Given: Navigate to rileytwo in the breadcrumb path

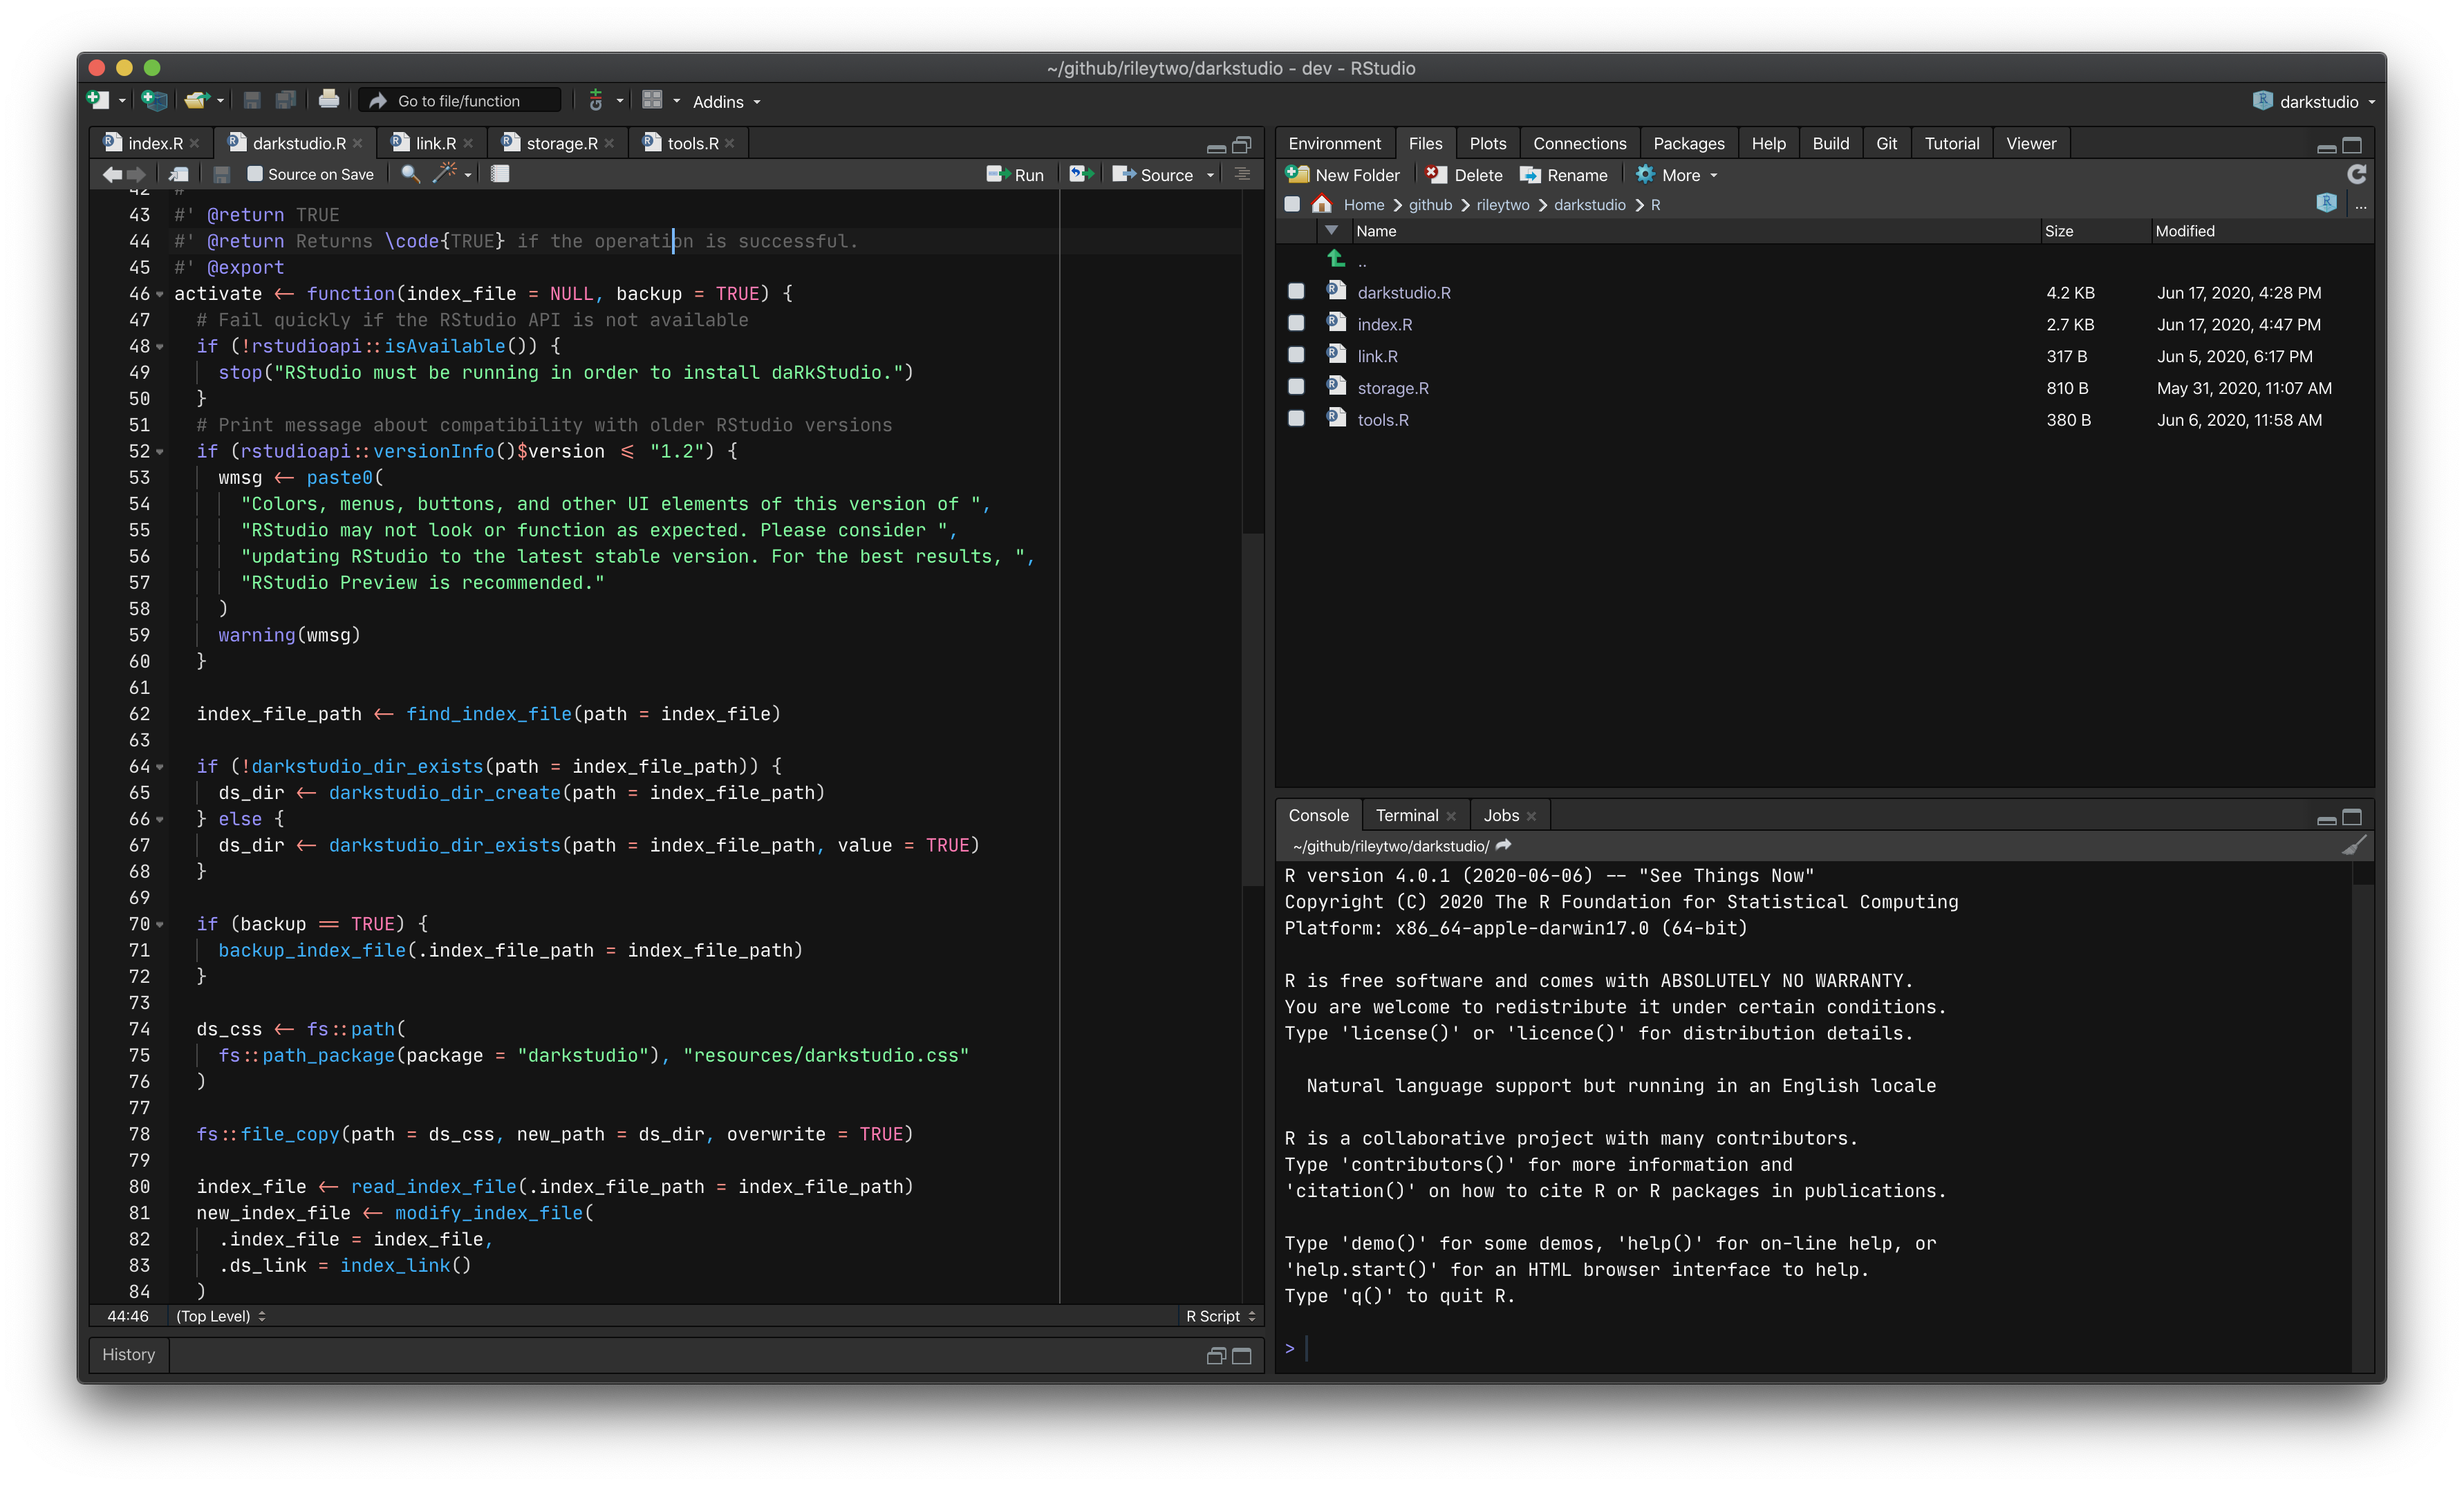Looking at the screenshot, I should click(1502, 204).
